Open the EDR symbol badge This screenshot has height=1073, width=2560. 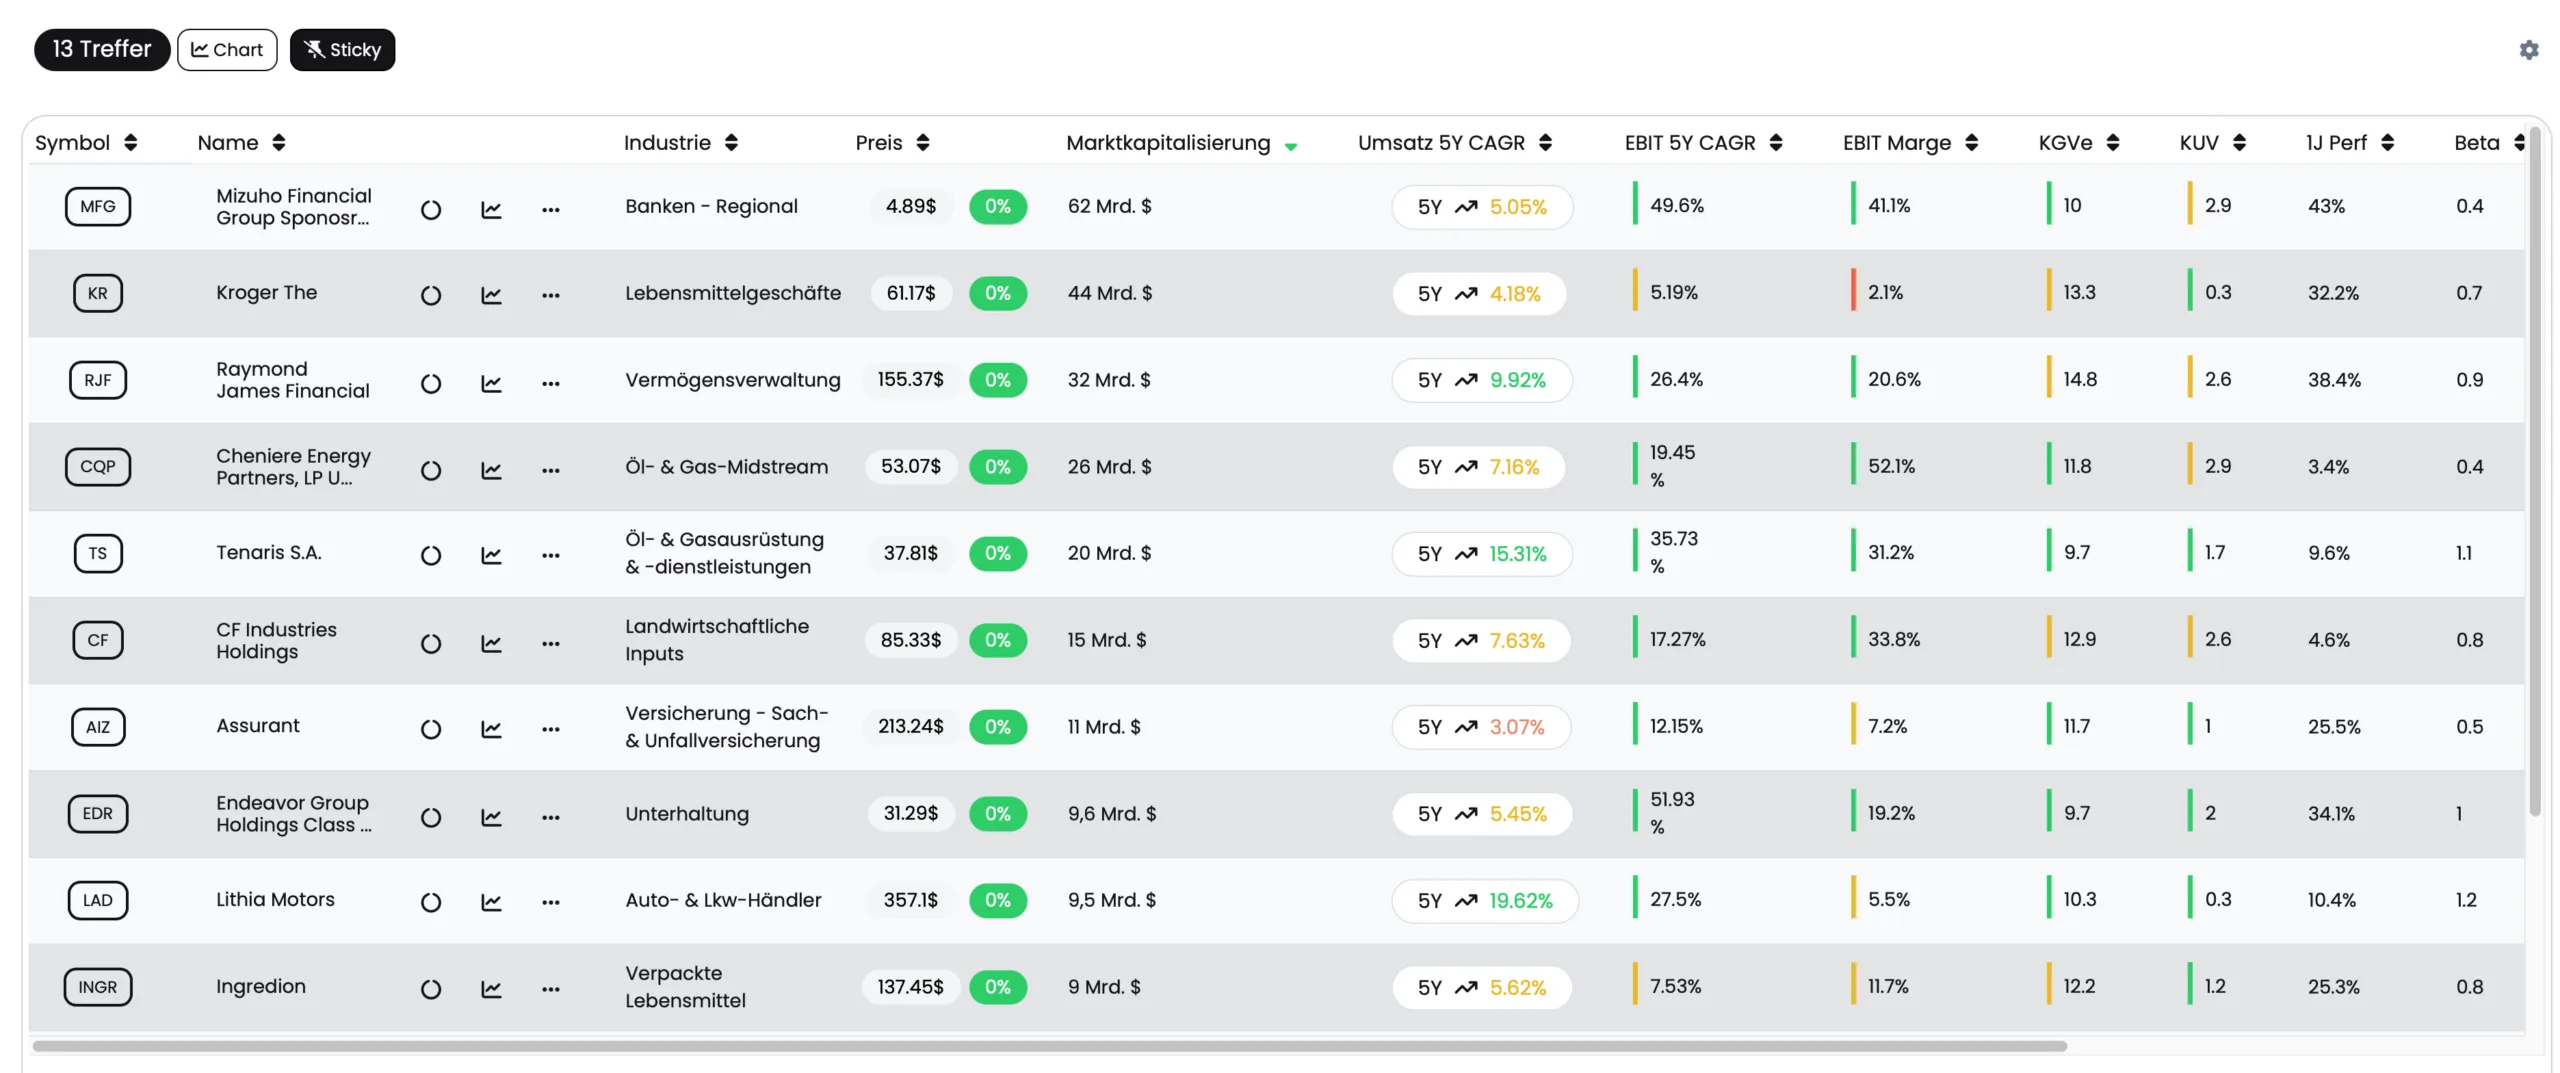(x=97, y=813)
